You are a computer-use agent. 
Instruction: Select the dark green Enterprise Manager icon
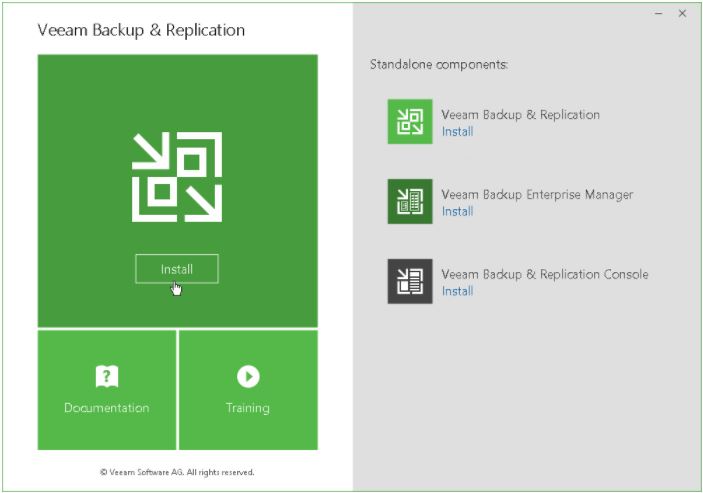pos(410,202)
